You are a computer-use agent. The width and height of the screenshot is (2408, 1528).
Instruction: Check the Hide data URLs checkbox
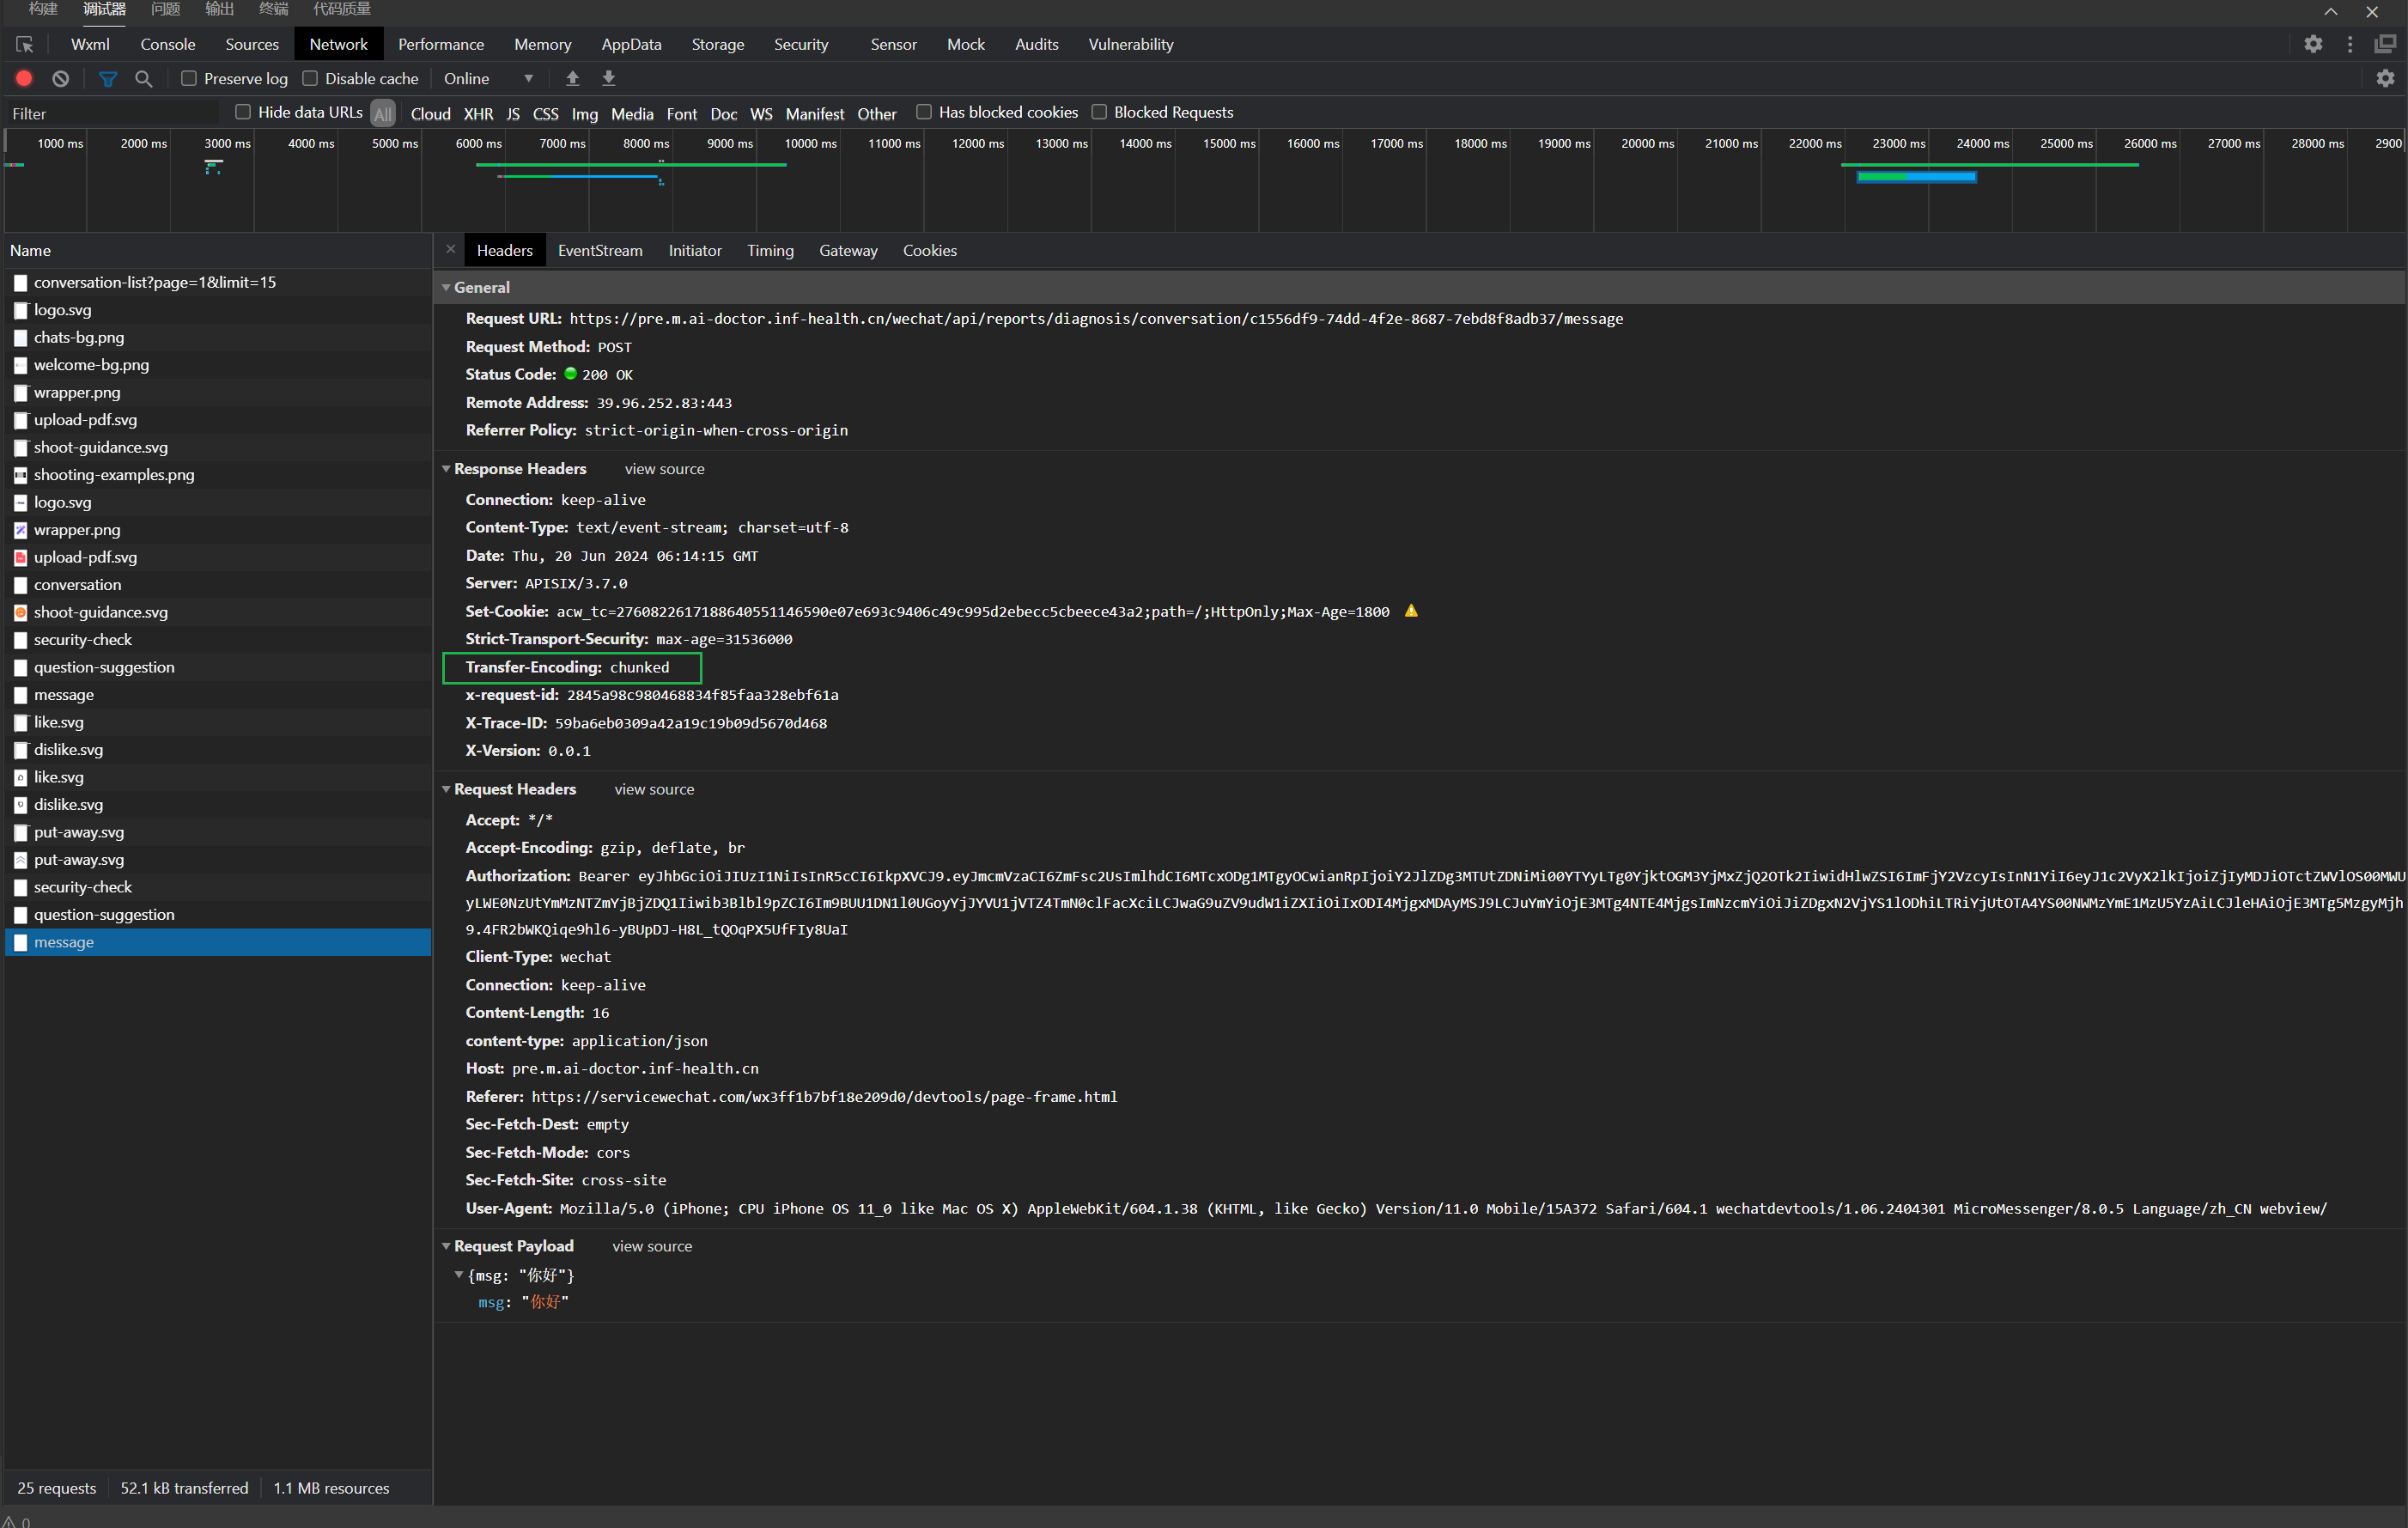tap(242, 112)
